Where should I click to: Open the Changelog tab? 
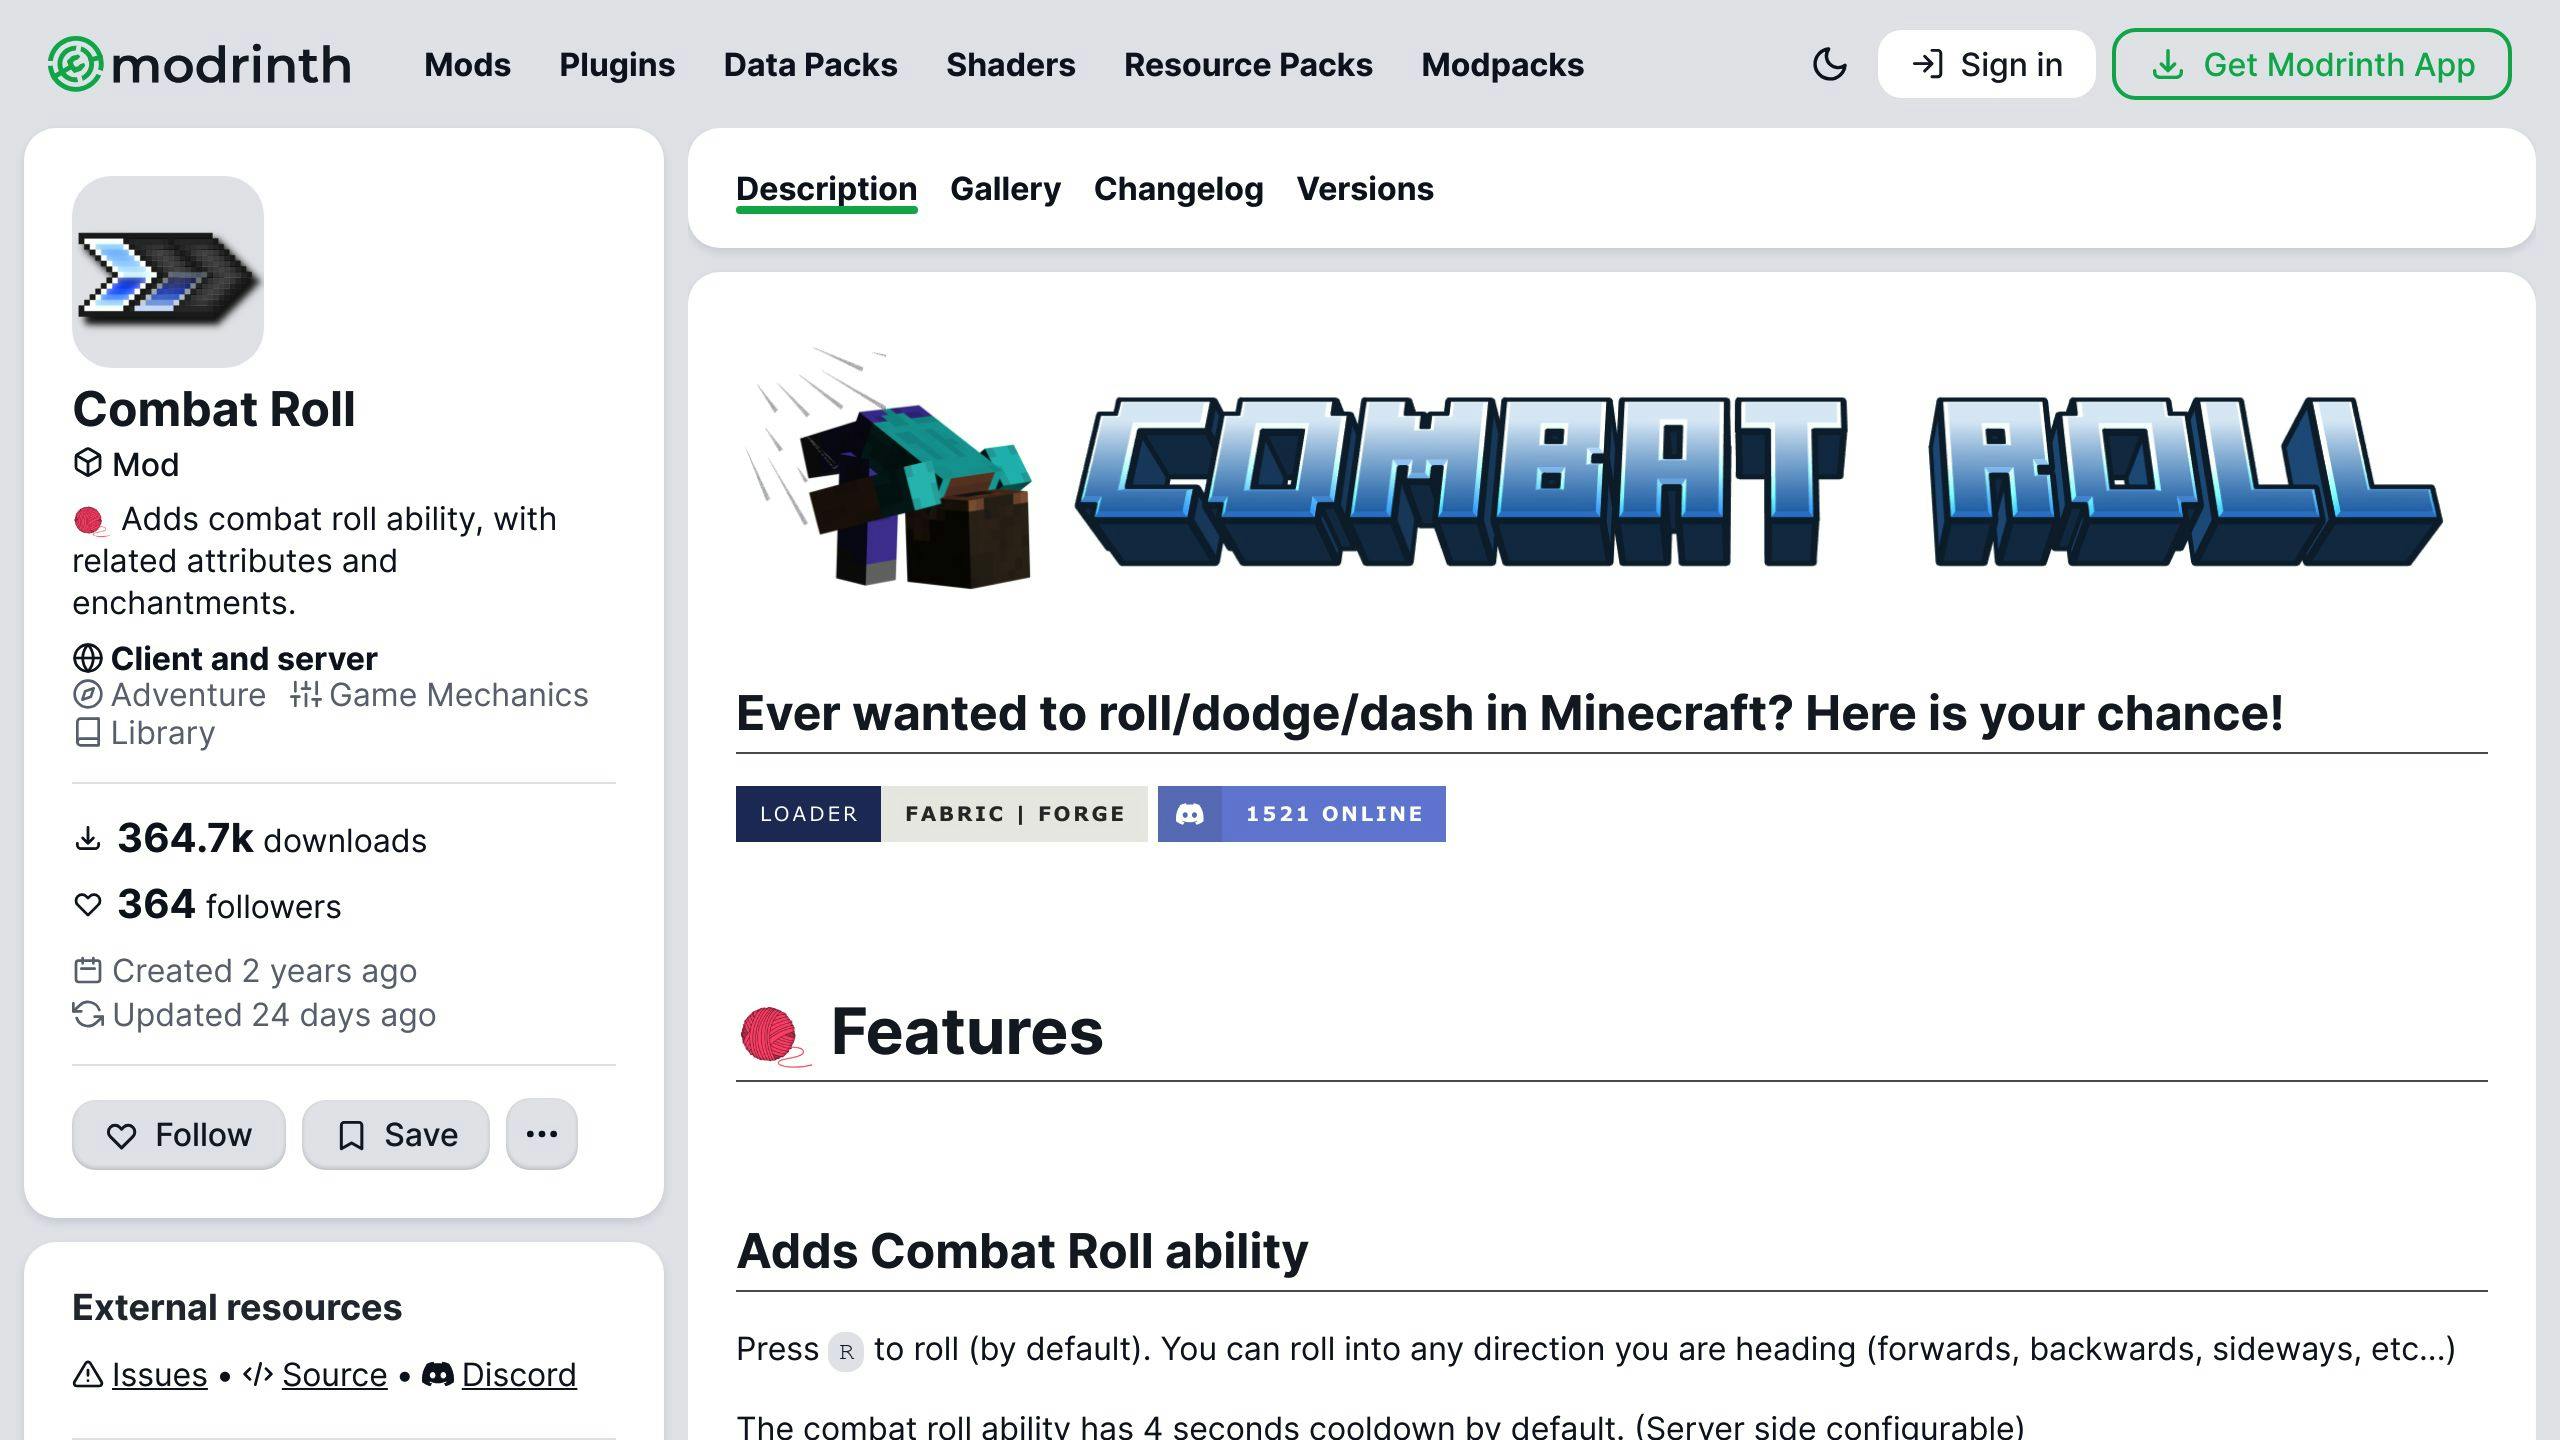click(1178, 189)
